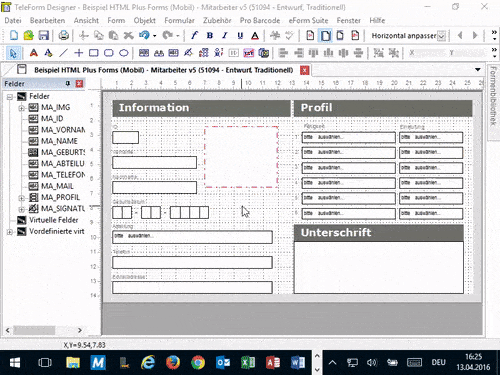Open the font settings (f) icon
The height and width of the screenshot is (375, 500).
(x=194, y=35)
